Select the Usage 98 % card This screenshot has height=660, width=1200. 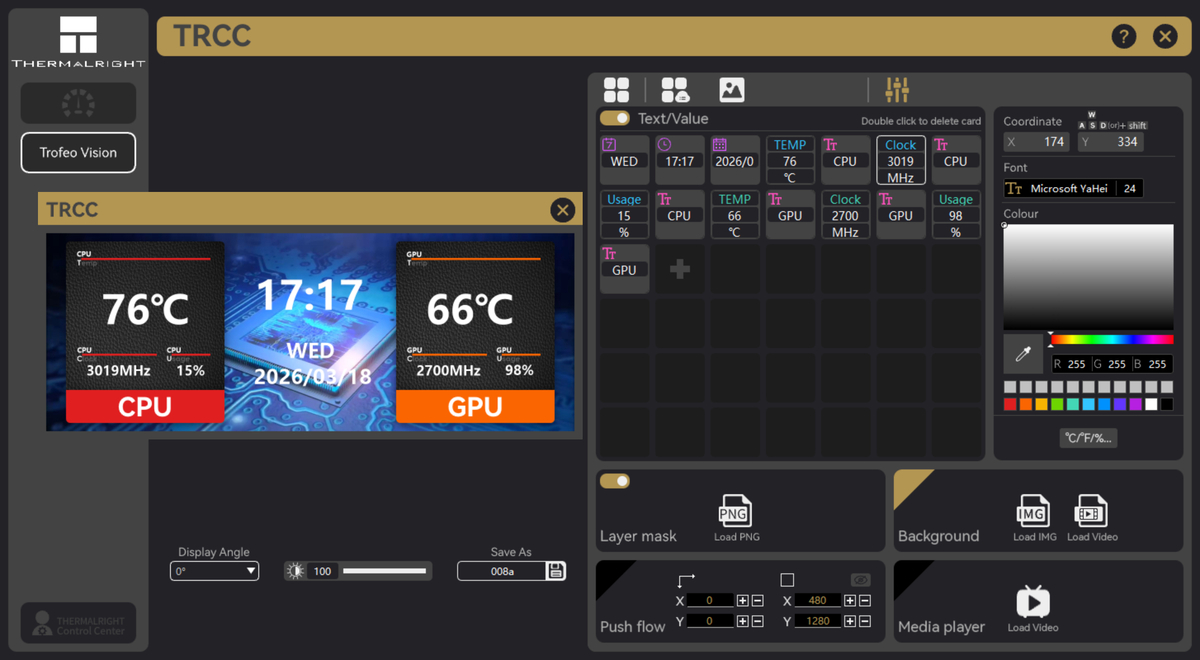[956, 215]
